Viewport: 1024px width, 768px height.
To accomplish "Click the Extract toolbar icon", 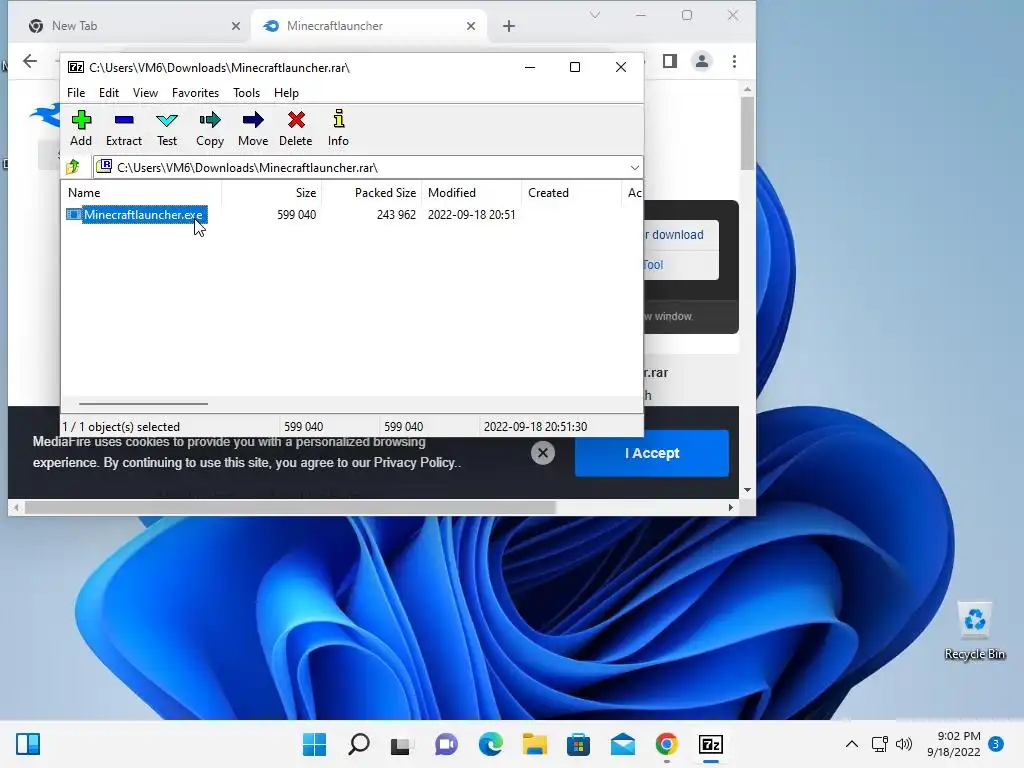I will 123,128.
